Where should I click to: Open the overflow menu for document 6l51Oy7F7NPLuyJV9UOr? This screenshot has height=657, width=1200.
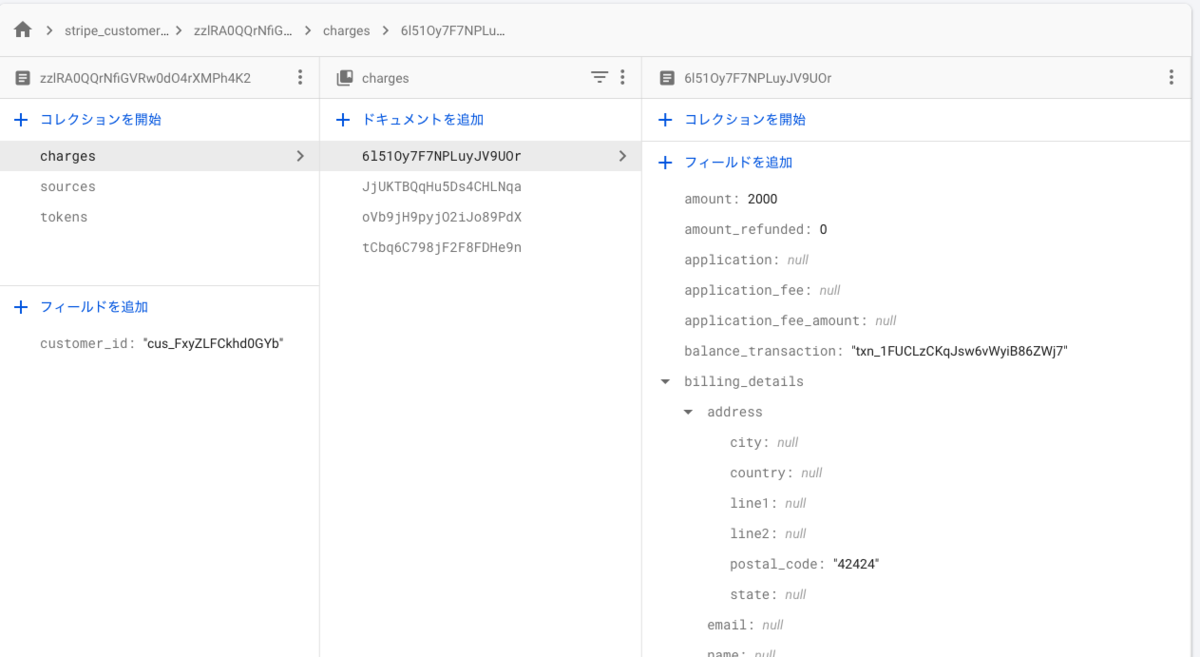tap(1172, 77)
